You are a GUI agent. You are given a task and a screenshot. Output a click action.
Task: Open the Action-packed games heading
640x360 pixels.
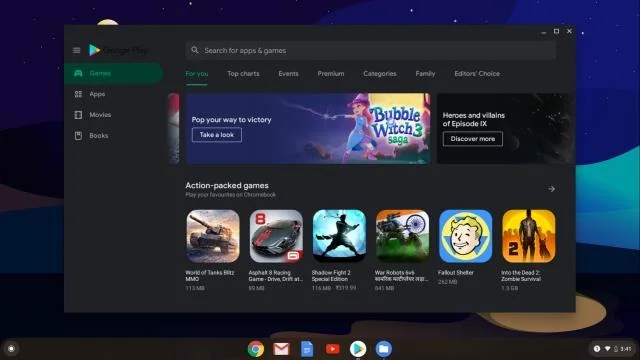point(227,185)
